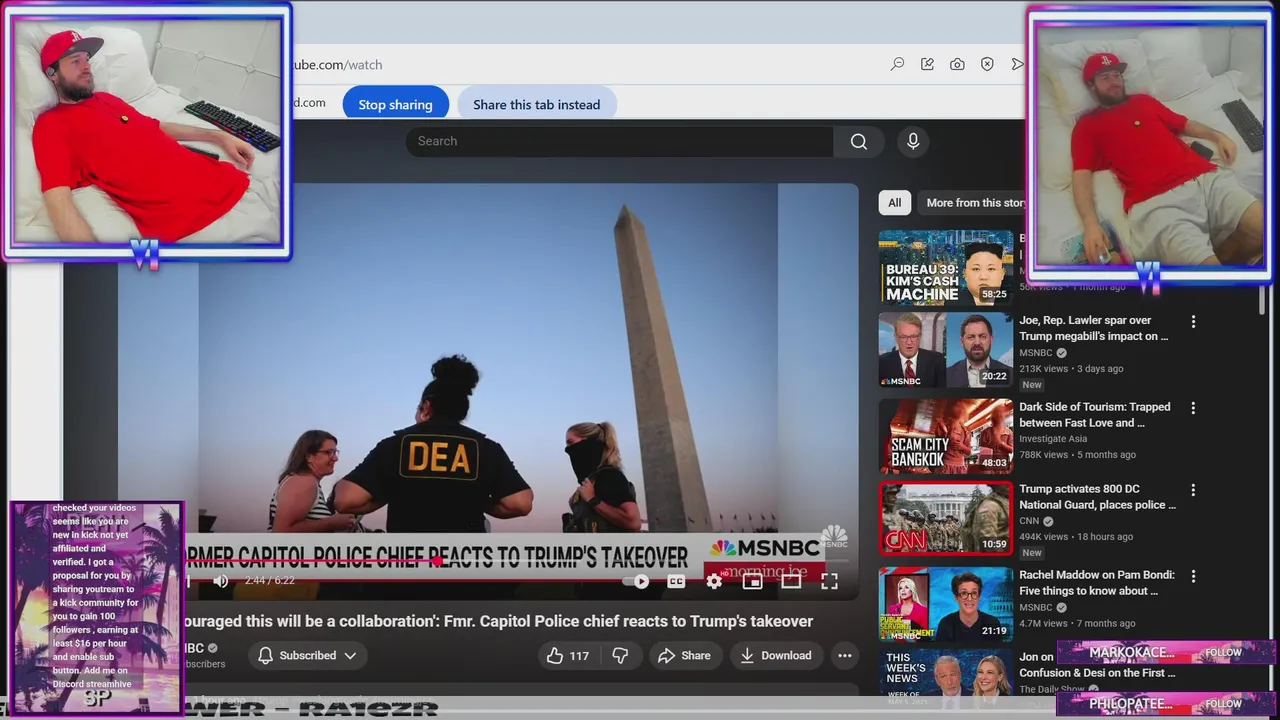This screenshot has height=720, width=1280.
Task: Expand the Subscribed notification dropdown
Action: (x=307, y=656)
